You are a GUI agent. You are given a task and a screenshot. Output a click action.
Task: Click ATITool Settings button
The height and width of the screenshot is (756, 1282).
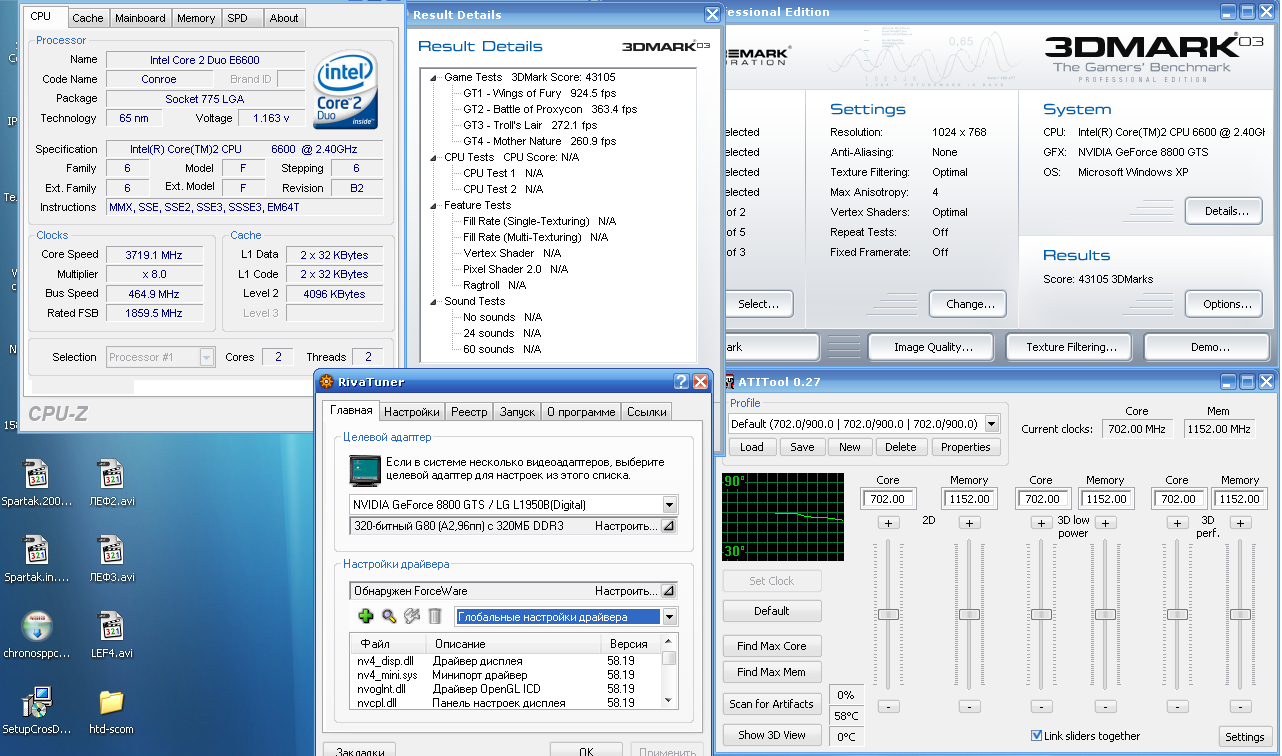pos(1245,737)
